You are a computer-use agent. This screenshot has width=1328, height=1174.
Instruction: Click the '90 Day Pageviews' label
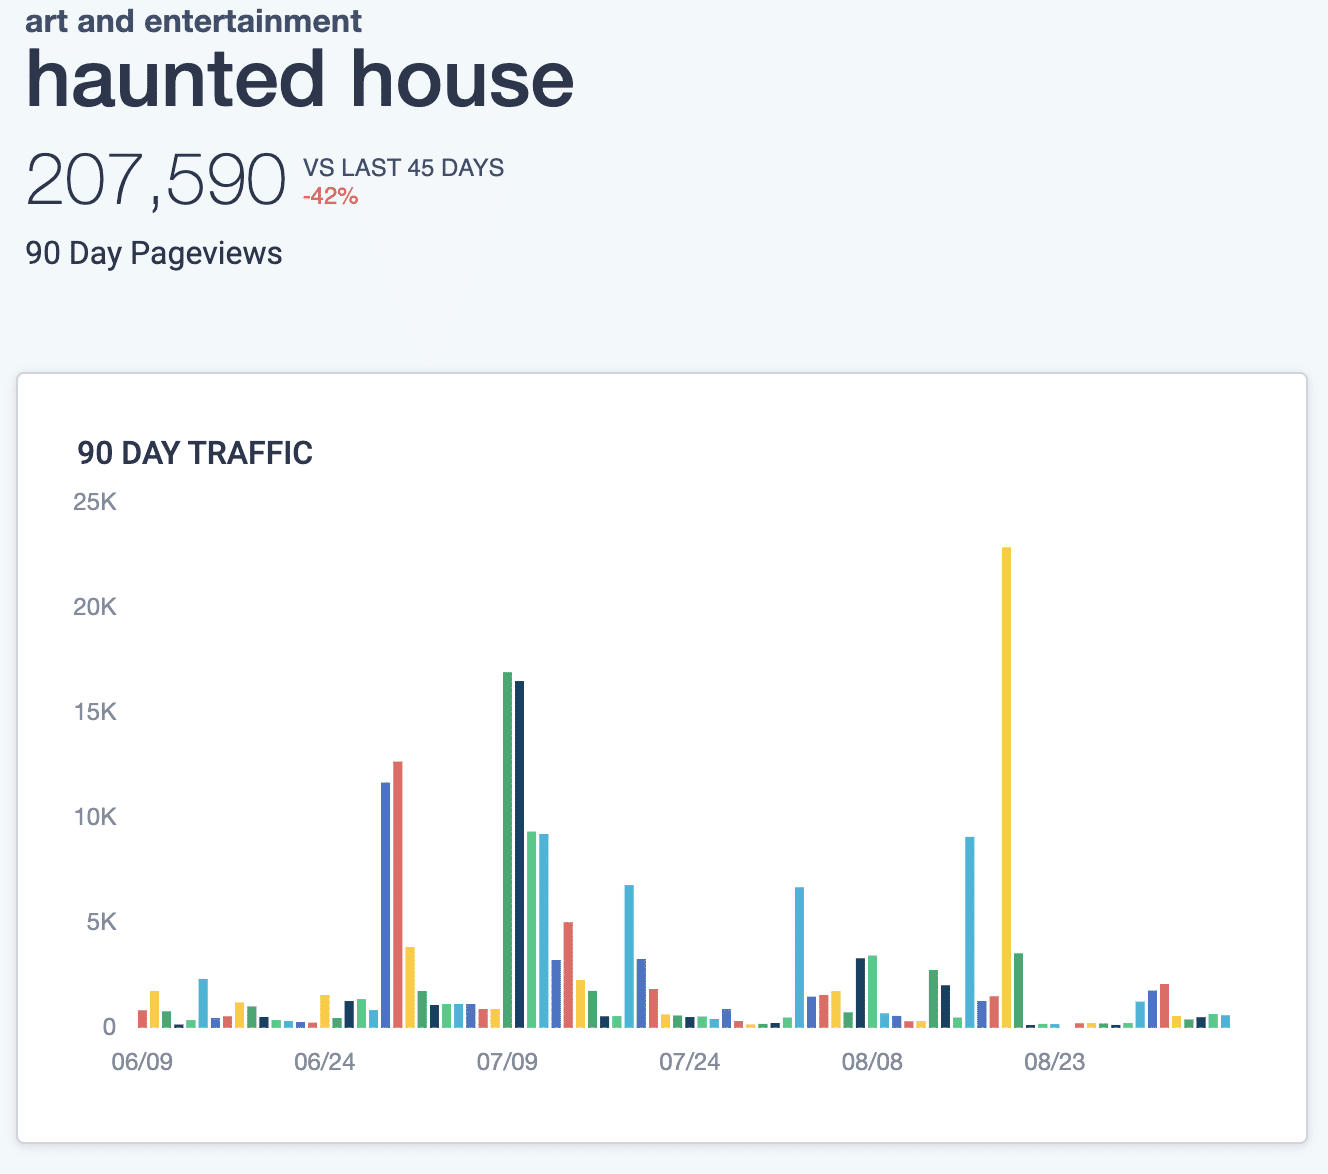tap(154, 253)
